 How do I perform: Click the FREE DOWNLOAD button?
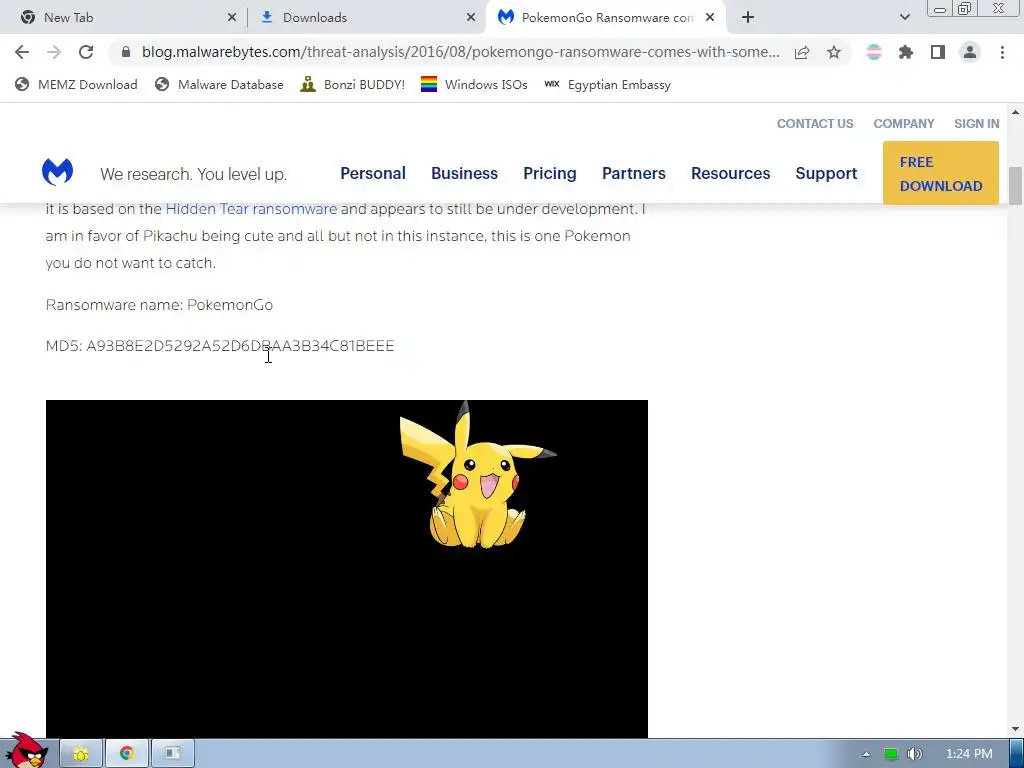click(940, 174)
